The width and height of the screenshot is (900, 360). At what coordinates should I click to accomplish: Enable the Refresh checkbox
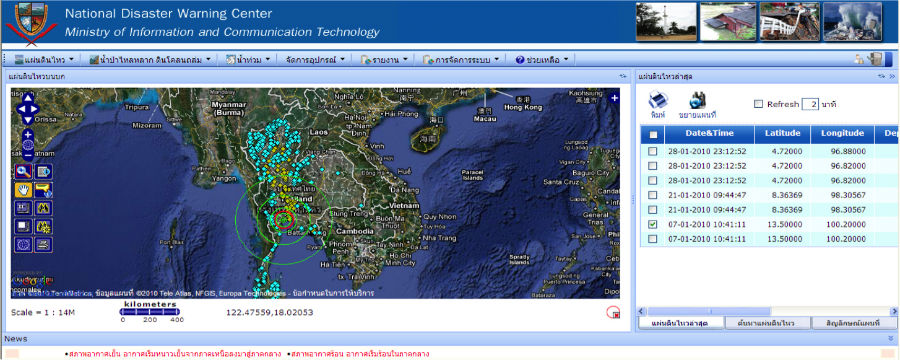tap(758, 104)
